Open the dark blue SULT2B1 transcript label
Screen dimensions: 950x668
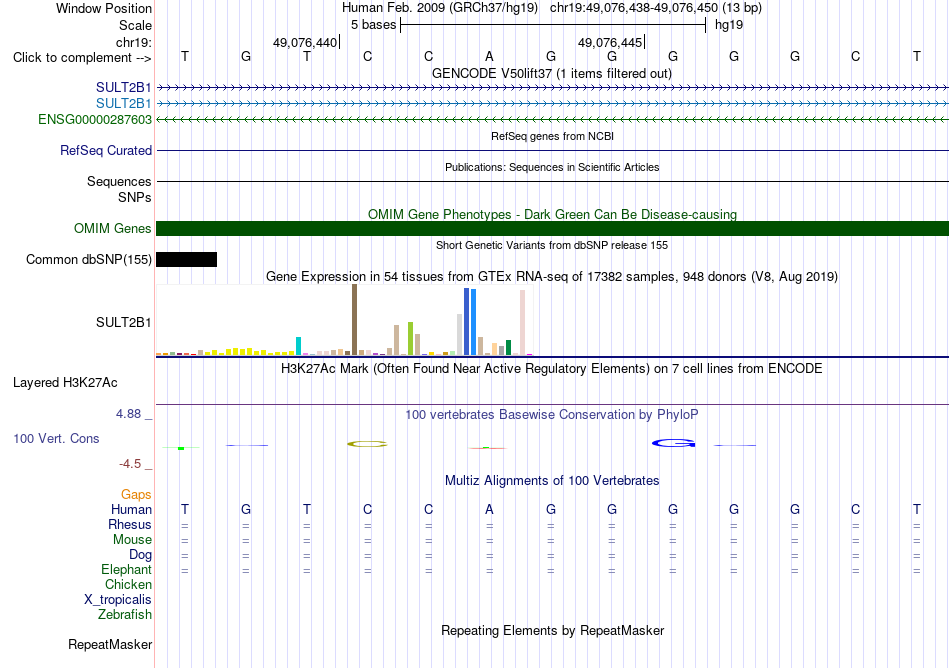pyautogui.click(x=124, y=87)
